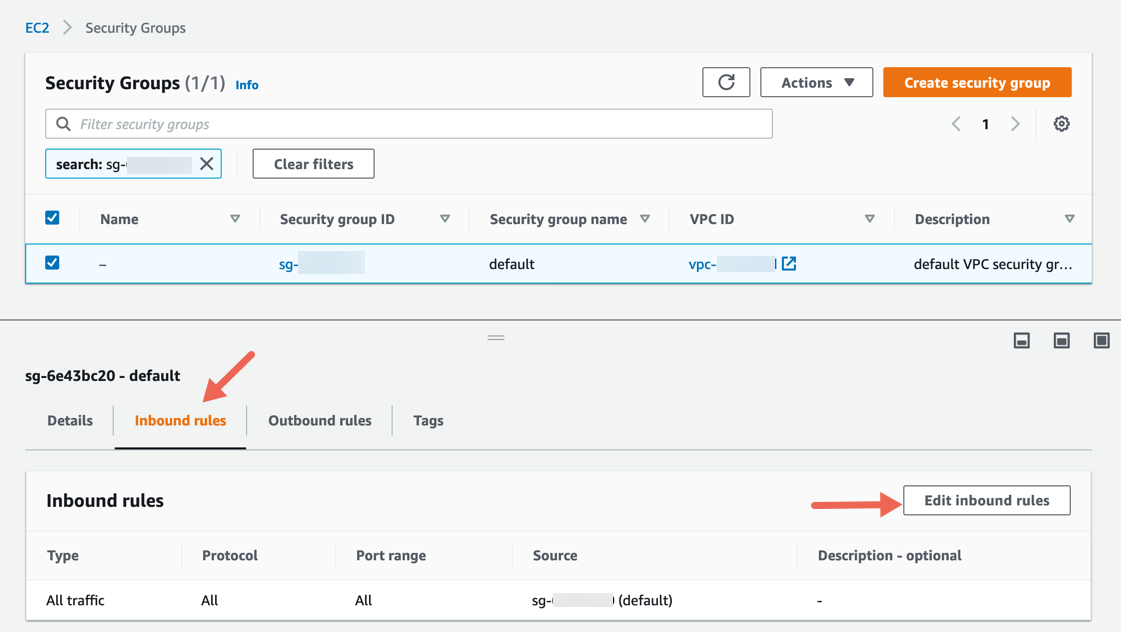Go to the next page arrow

[x=1015, y=124]
